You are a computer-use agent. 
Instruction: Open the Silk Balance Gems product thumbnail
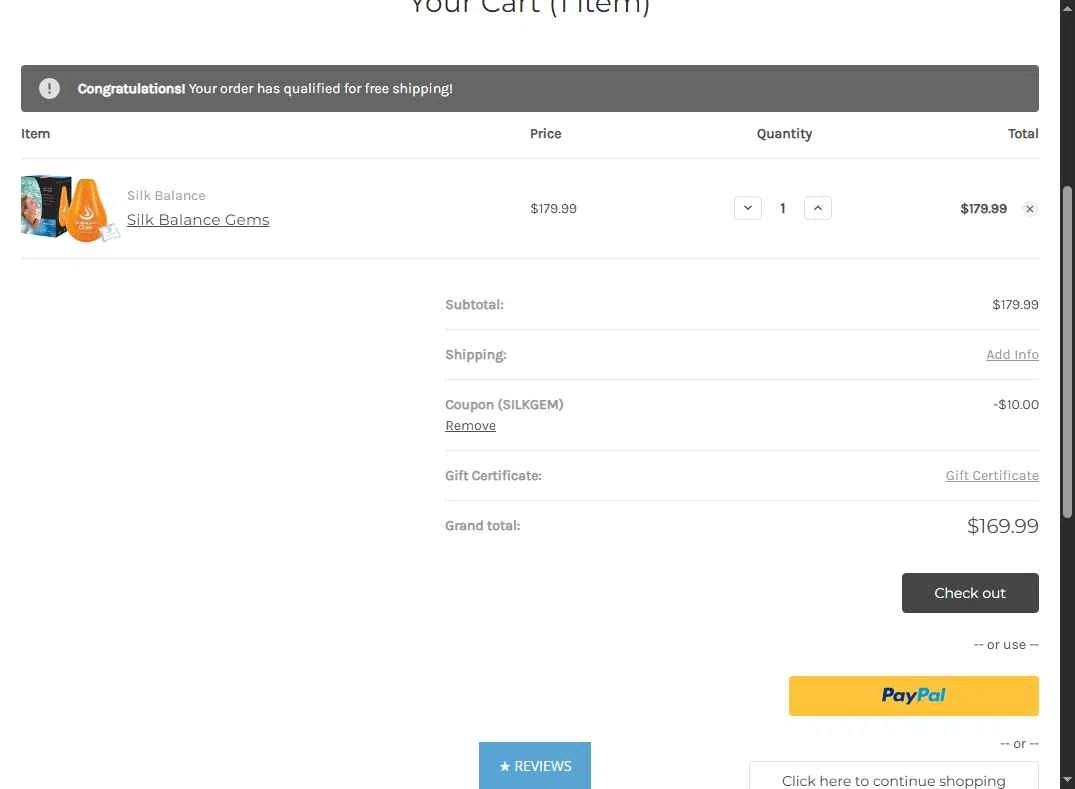pyautogui.click(x=70, y=208)
